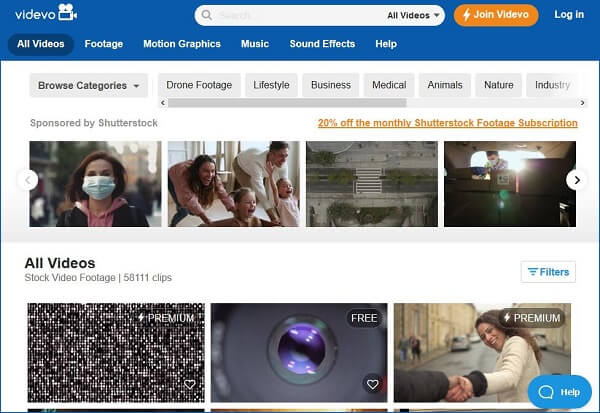Go to the Music tab
Image resolution: width=600 pixels, height=413 pixels.
click(x=255, y=44)
